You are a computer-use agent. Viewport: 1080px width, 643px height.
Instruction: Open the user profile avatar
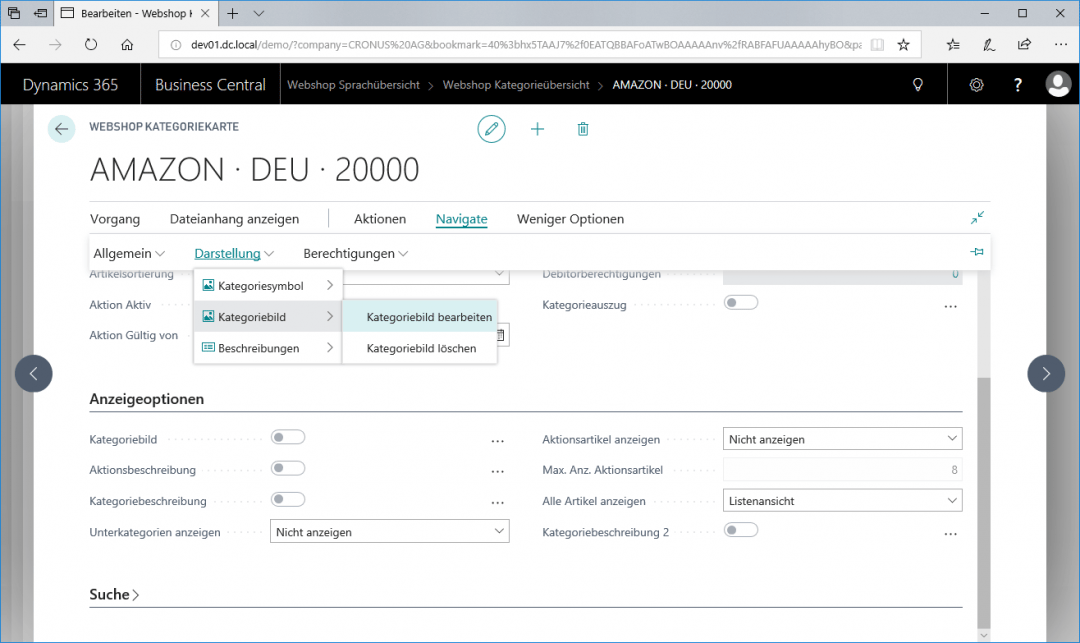(x=1058, y=85)
